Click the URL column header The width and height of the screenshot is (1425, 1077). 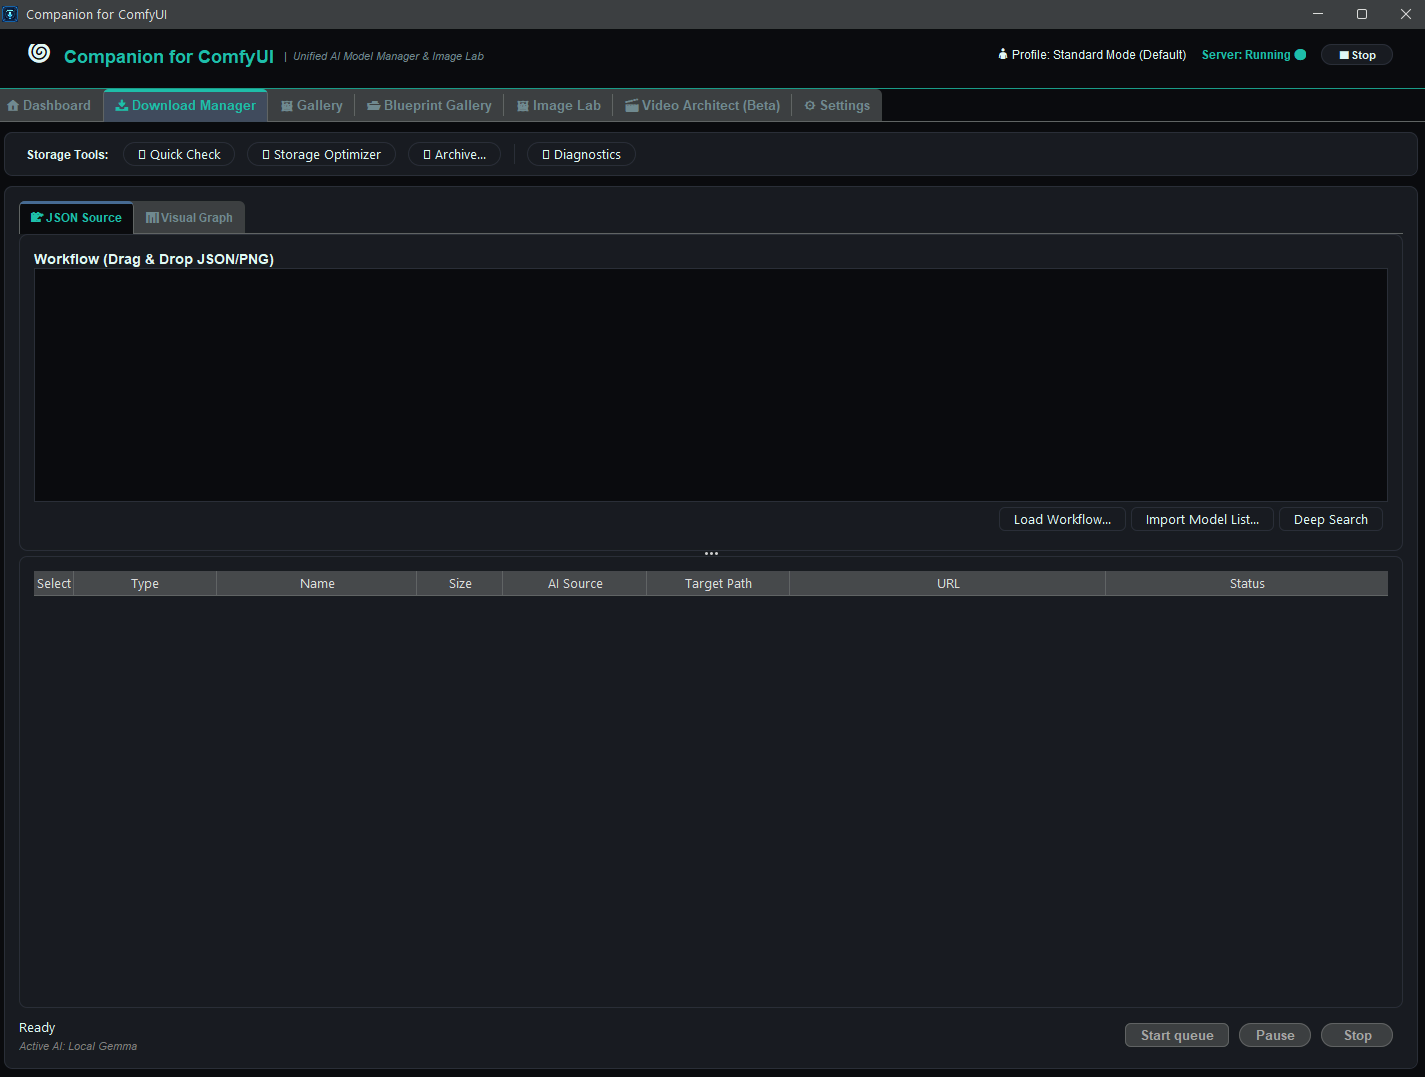948,583
